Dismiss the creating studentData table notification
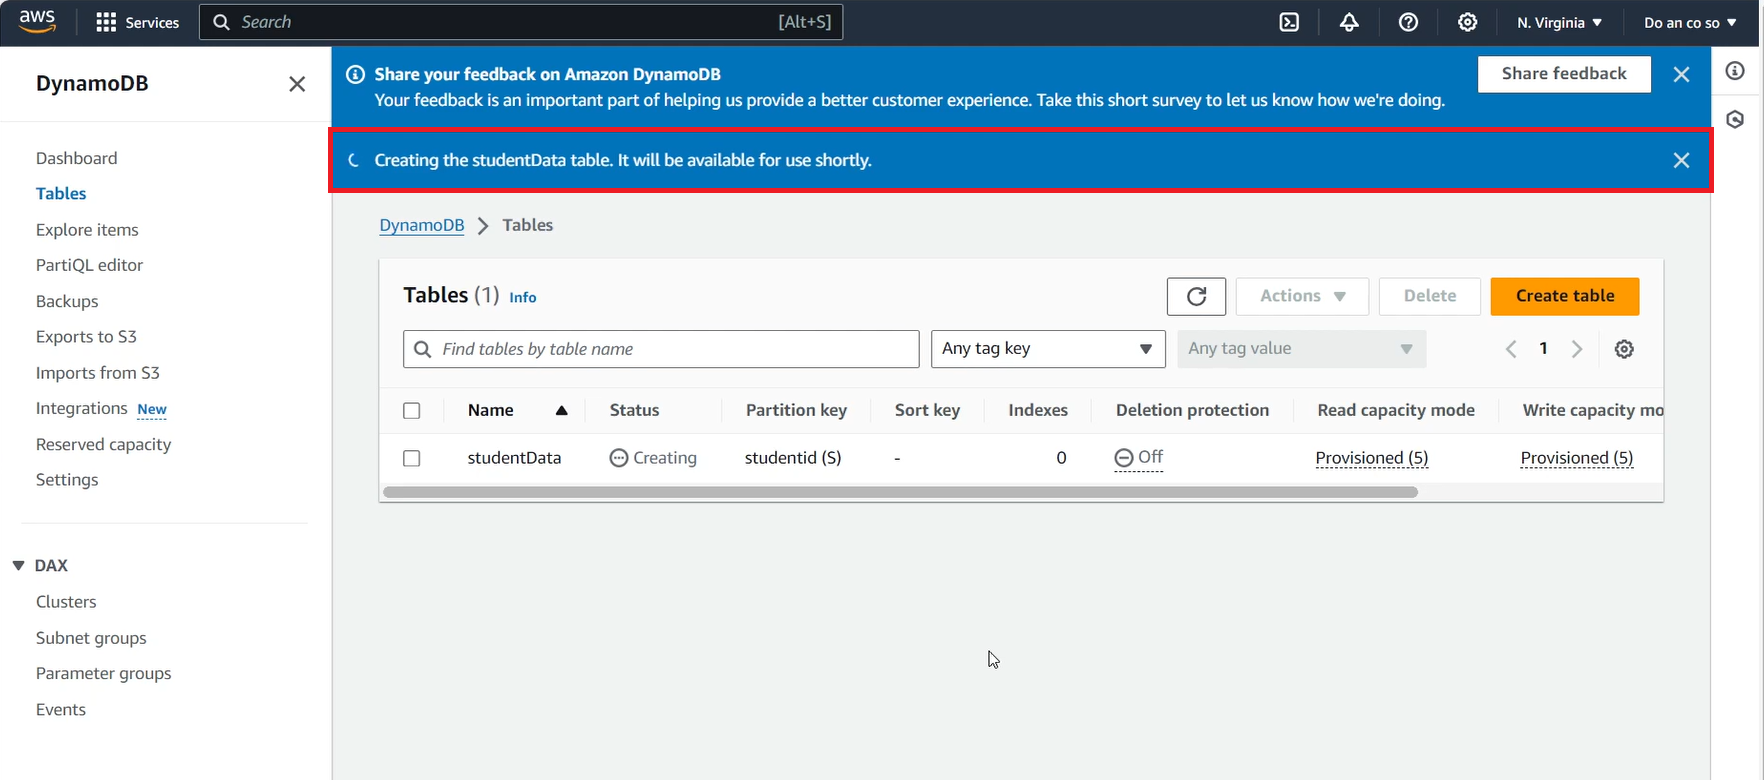The width and height of the screenshot is (1764, 780). click(x=1681, y=160)
